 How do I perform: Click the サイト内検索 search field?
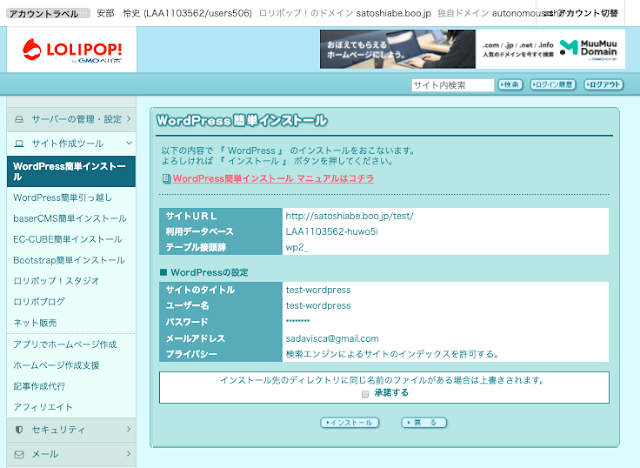(453, 85)
